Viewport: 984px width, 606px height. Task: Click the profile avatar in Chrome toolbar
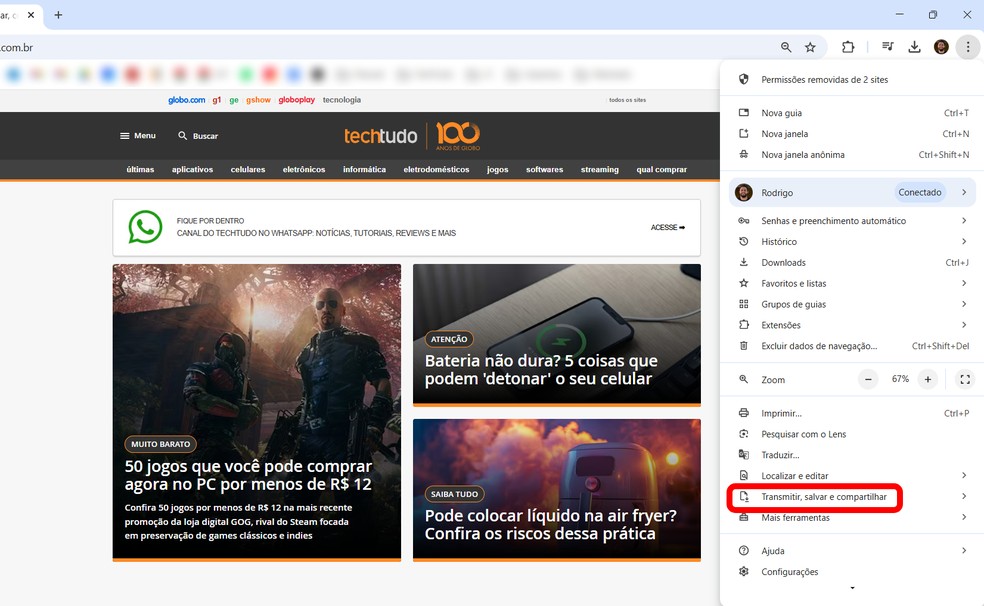(941, 47)
